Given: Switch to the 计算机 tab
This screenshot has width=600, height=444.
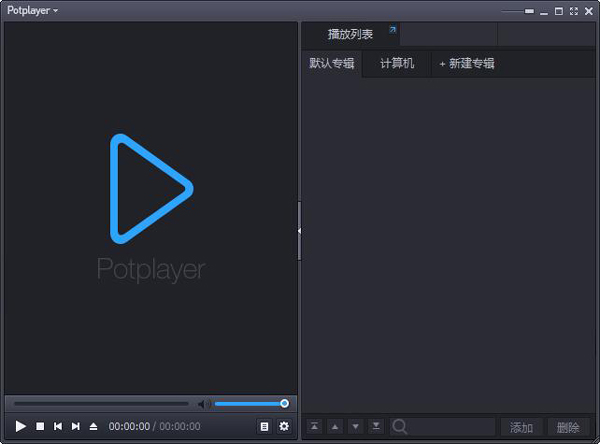Looking at the screenshot, I should (397, 64).
